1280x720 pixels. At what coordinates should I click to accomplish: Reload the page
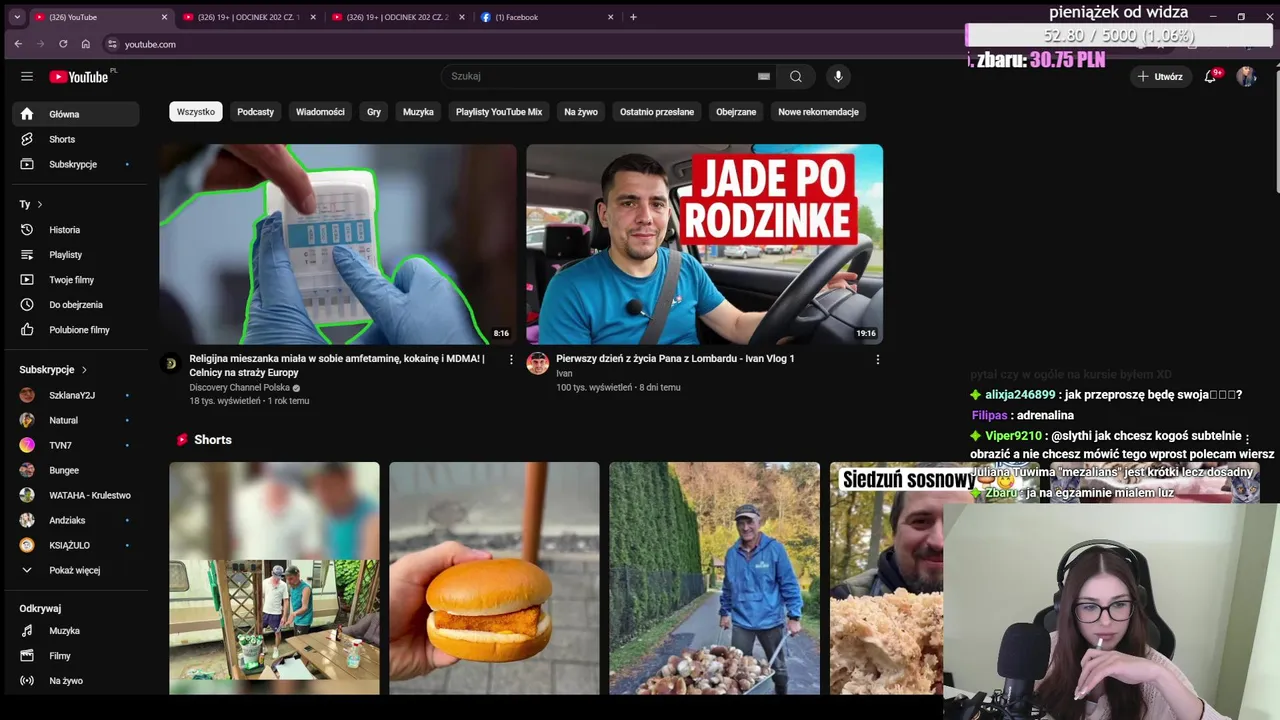pyautogui.click(x=63, y=44)
